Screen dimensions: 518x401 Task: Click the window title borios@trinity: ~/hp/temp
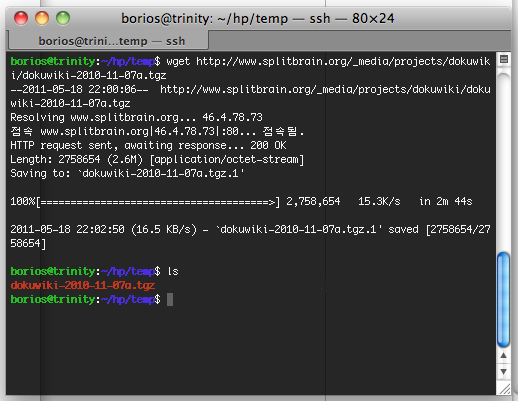tap(204, 19)
